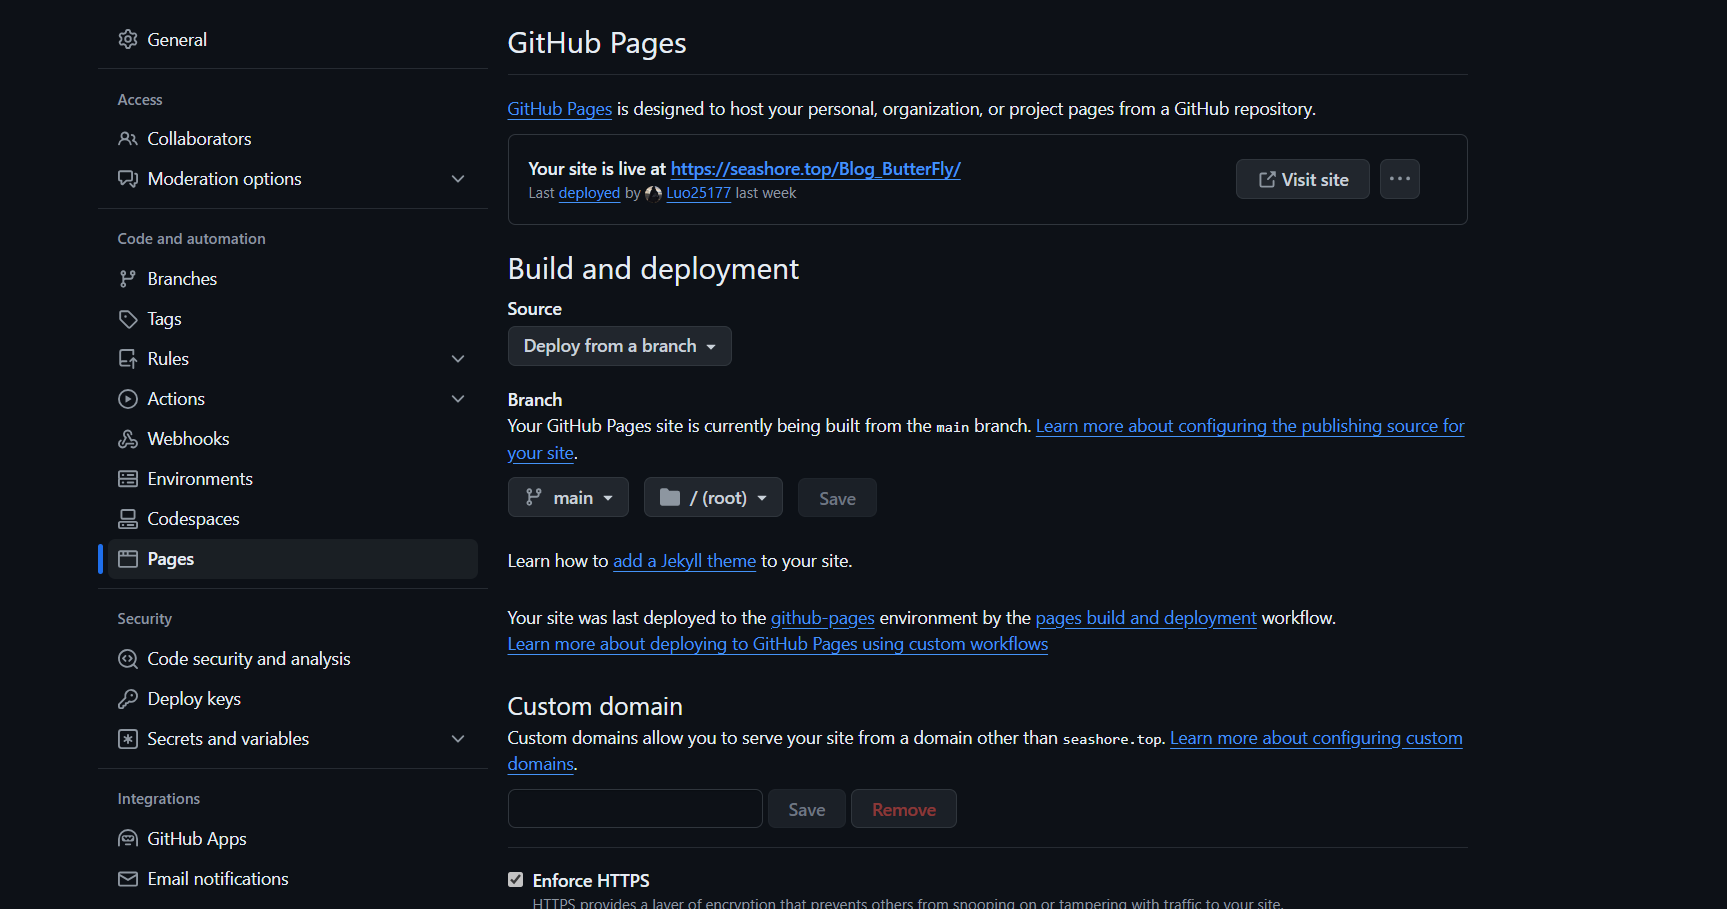This screenshot has width=1727, height=909.
Task: Open the add a Jekyll theme link
Action: click(684, 561)
